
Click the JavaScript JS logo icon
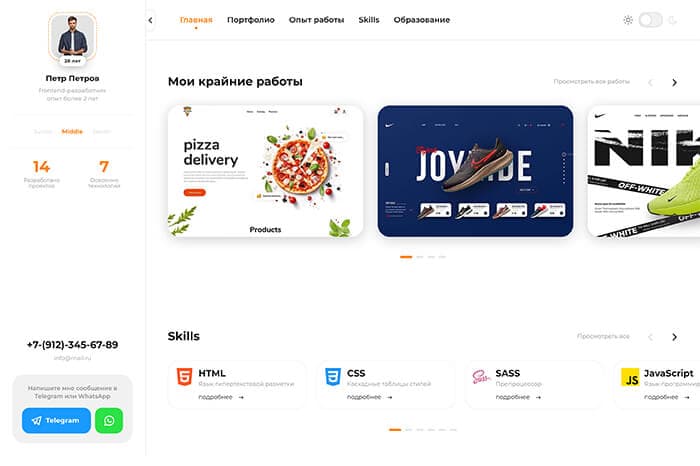click(x=630, y=377)
